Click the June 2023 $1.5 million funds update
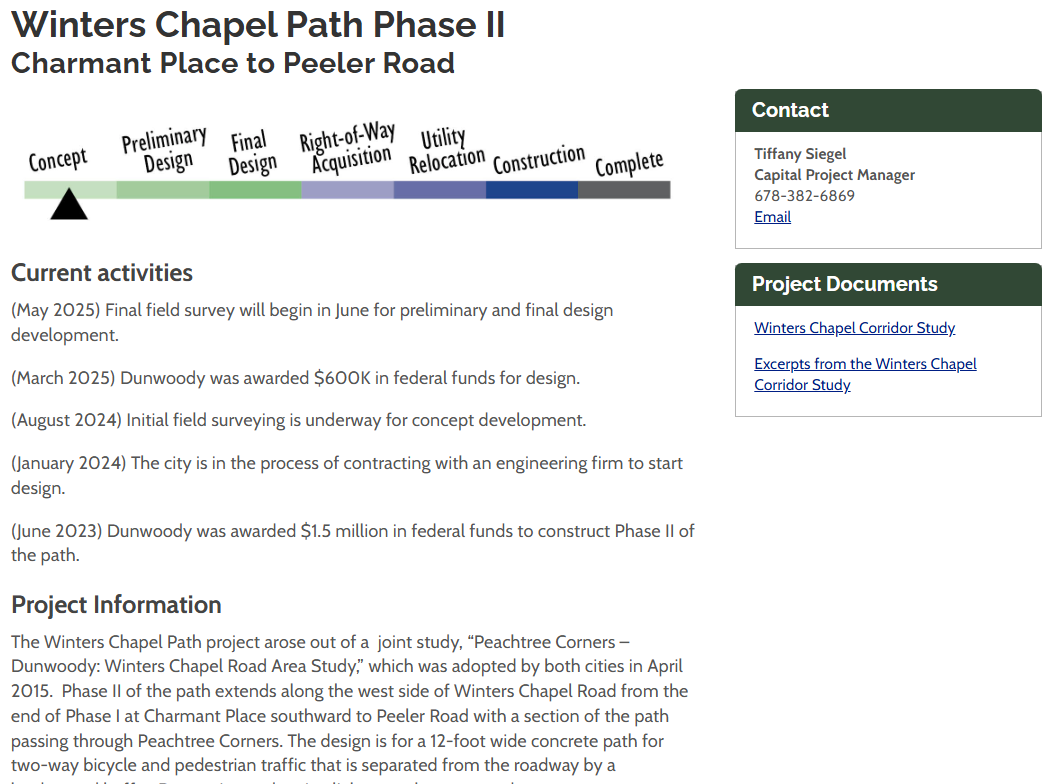 point(353,543)
